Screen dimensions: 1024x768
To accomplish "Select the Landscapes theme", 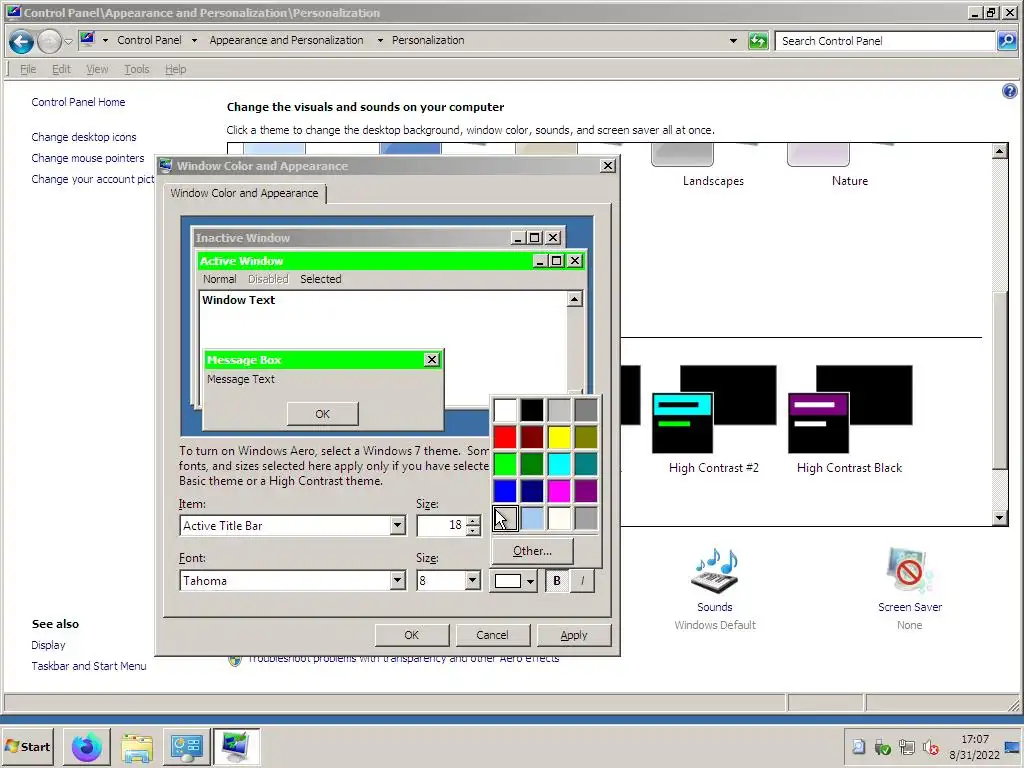I will 713,166.
